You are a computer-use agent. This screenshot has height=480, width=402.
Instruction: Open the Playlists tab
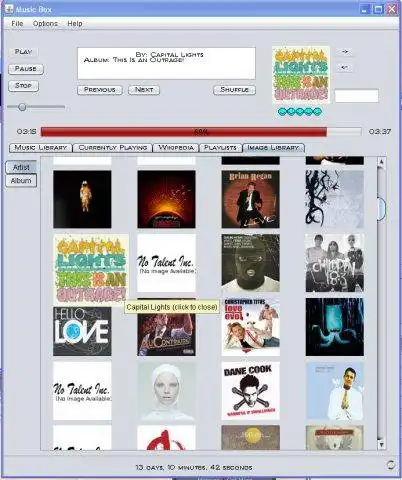click(x=220, y=148)
